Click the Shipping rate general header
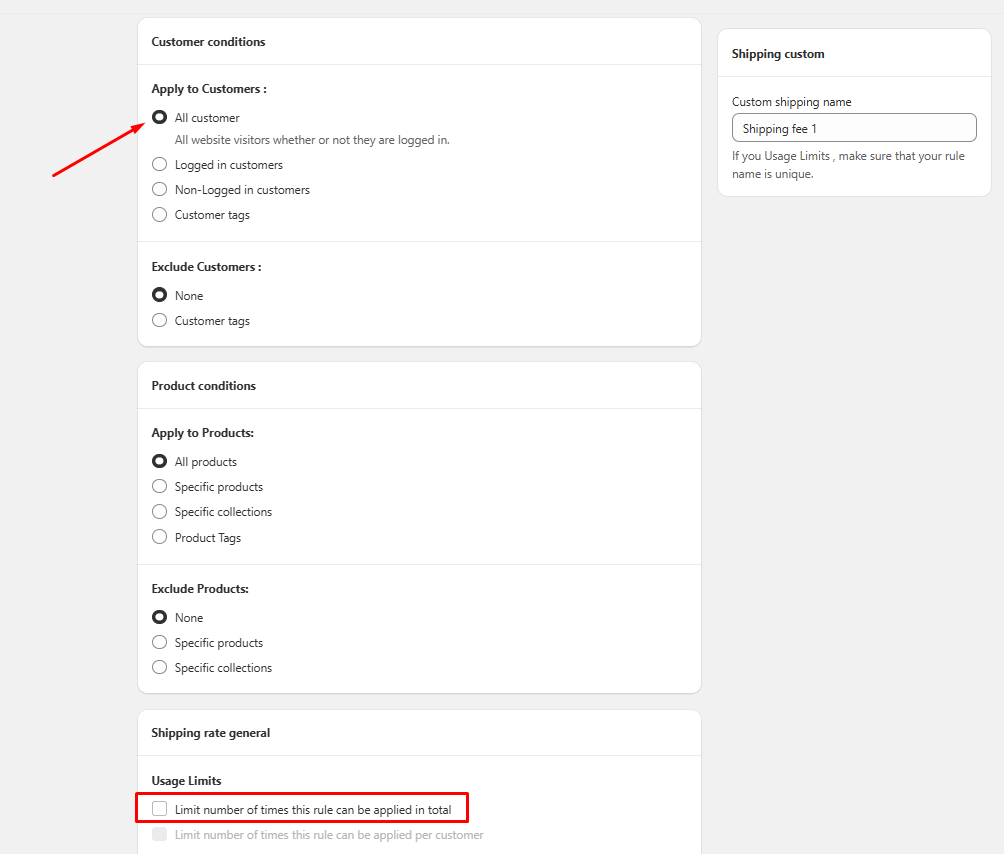The height and width of the screenshot is (854, 1004). [x=210, y=733]
